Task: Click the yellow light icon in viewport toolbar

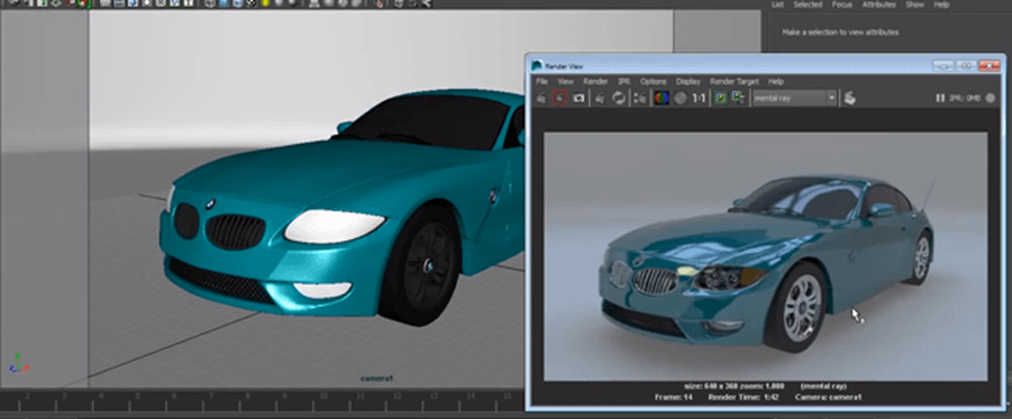Action: pos(265,4)
